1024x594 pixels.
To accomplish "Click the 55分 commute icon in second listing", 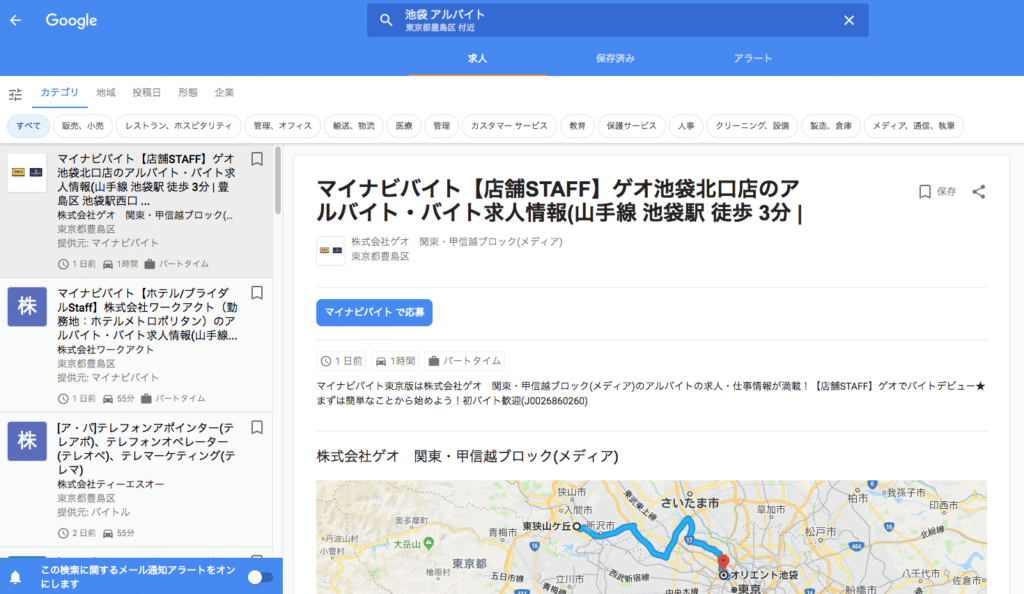I will 108,399.
